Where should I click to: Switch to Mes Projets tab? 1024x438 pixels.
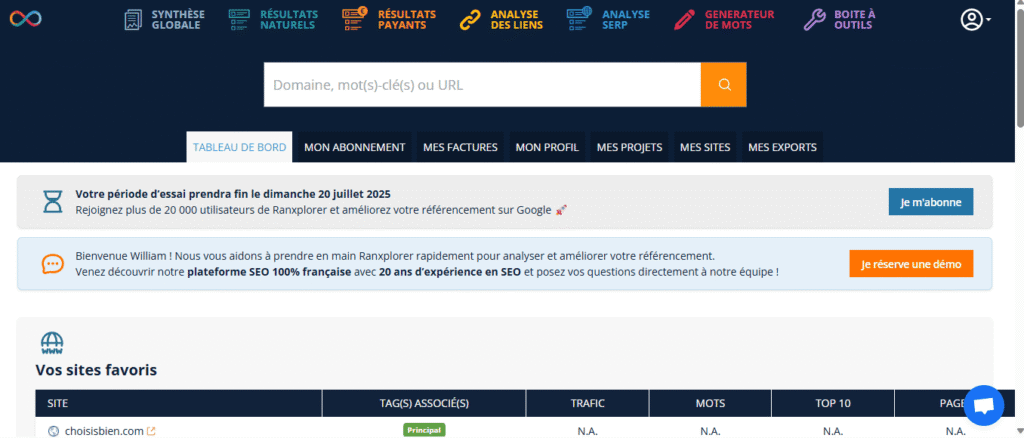(630, 148)
